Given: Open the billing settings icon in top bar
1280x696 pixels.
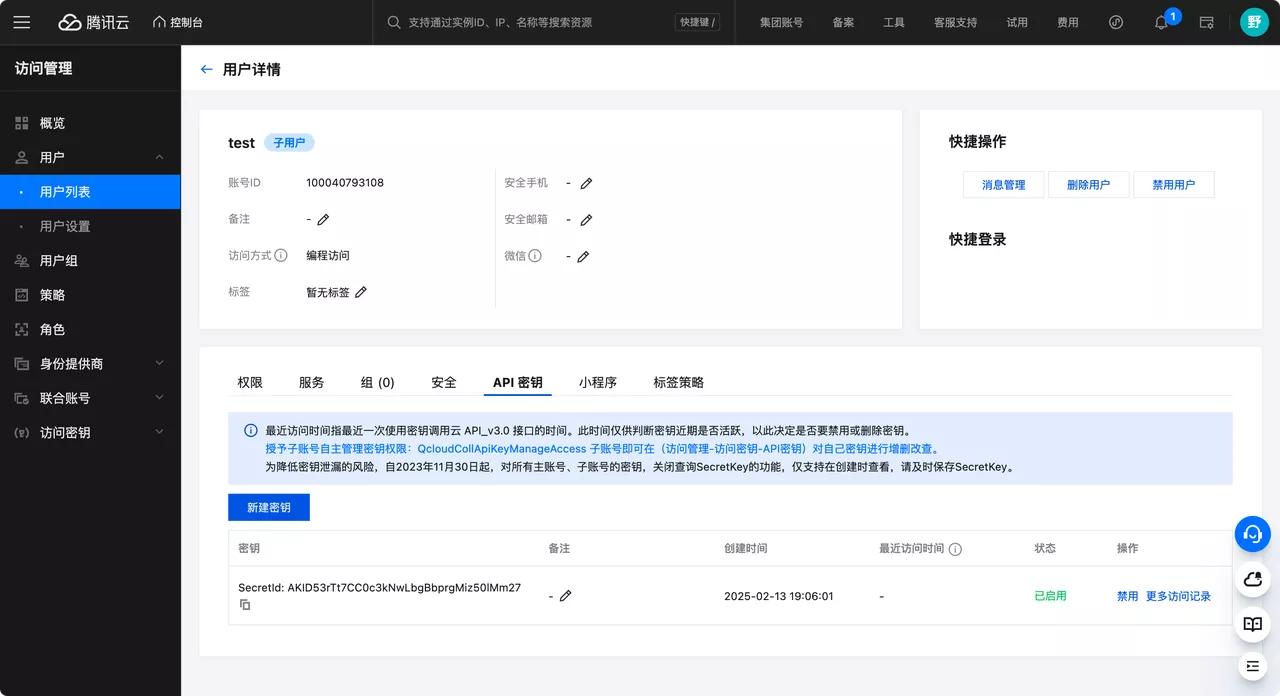Looking at the screenshot, I should point(1206,21).
